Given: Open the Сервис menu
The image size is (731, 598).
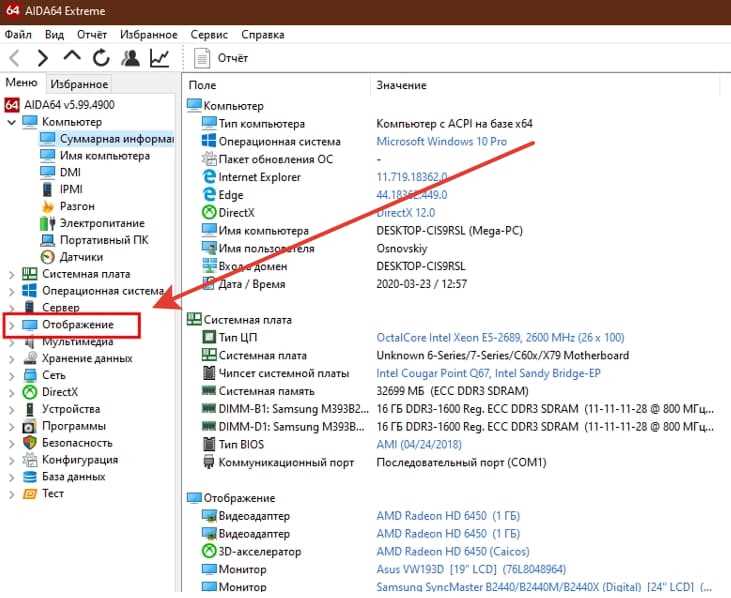Looking at the screenshot, I should pyautogui.click(x=209, y=35).
